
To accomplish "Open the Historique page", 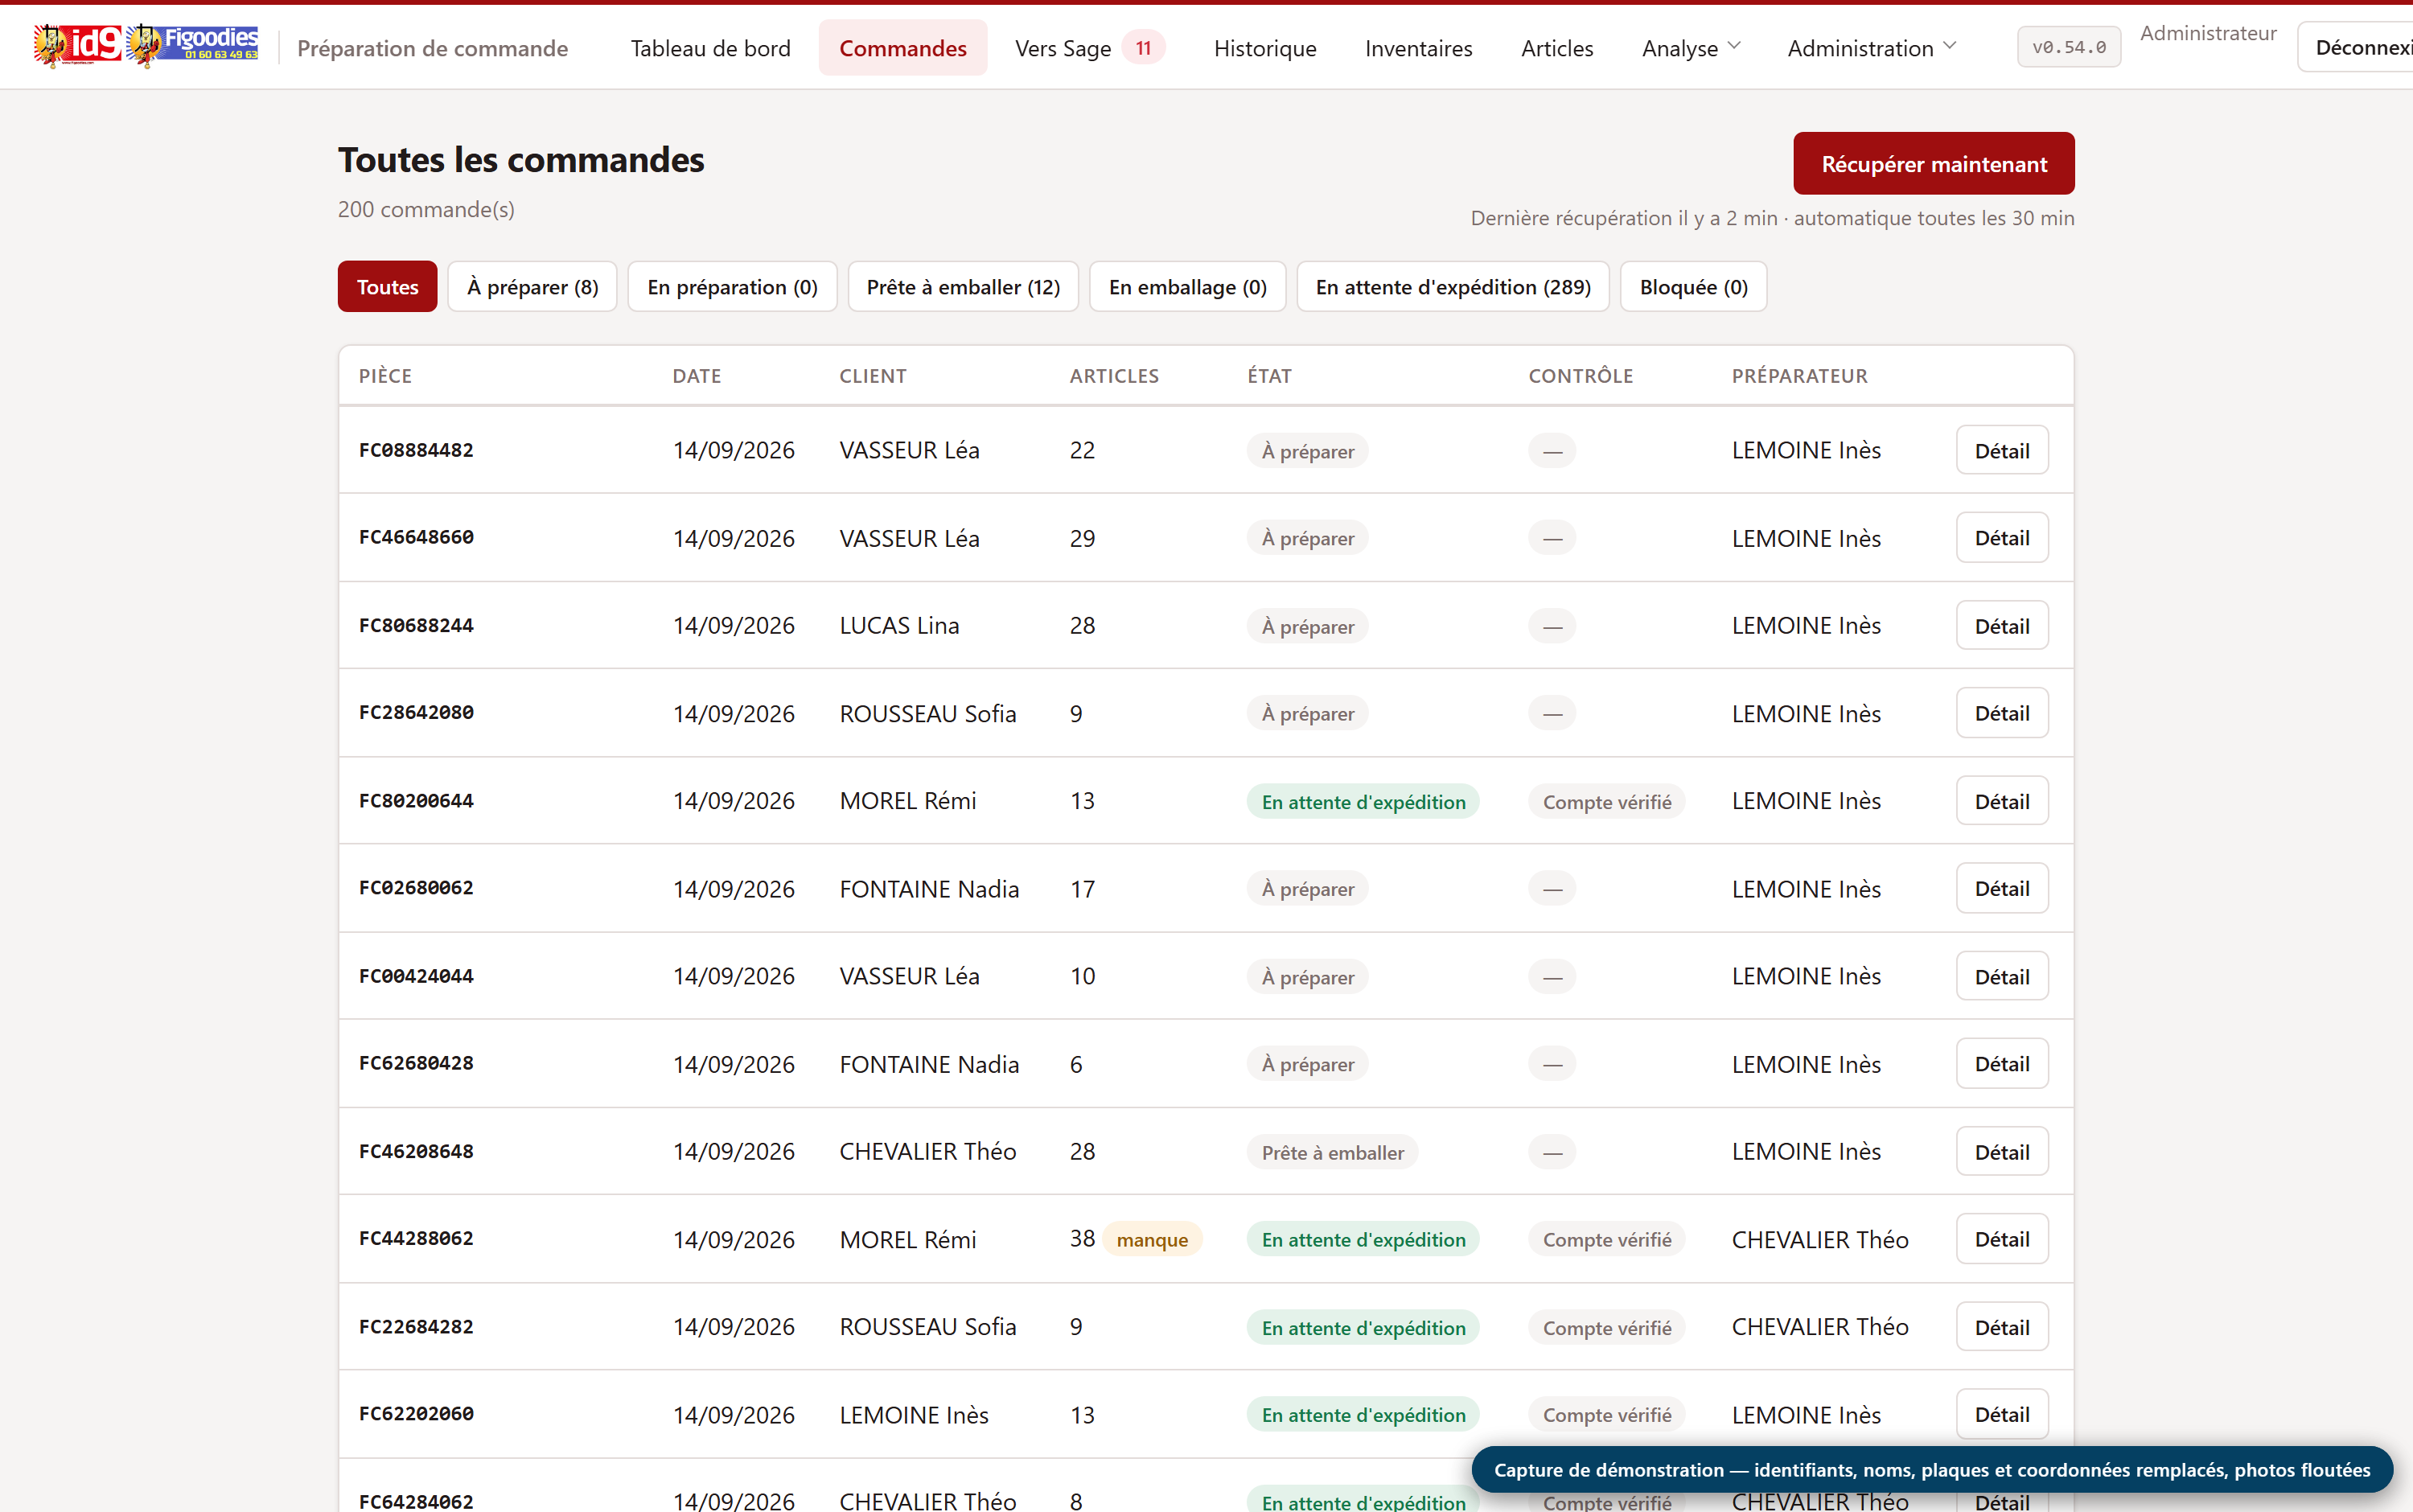I will (x=1264, y=48).
